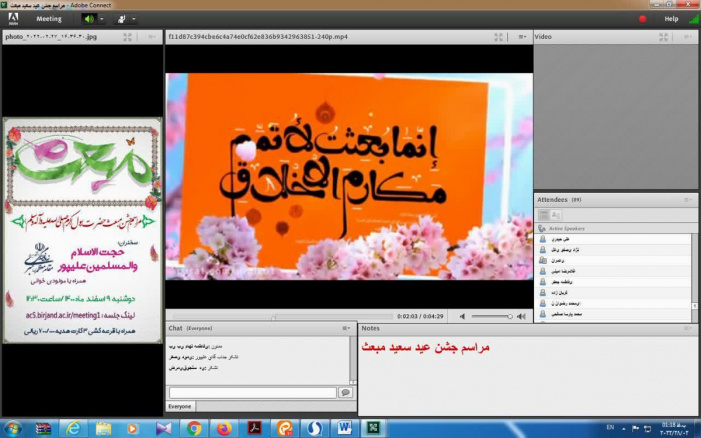The image size is (701, 438).
Task: Open File Explorer from the taskbar
Action: [103, 429]
